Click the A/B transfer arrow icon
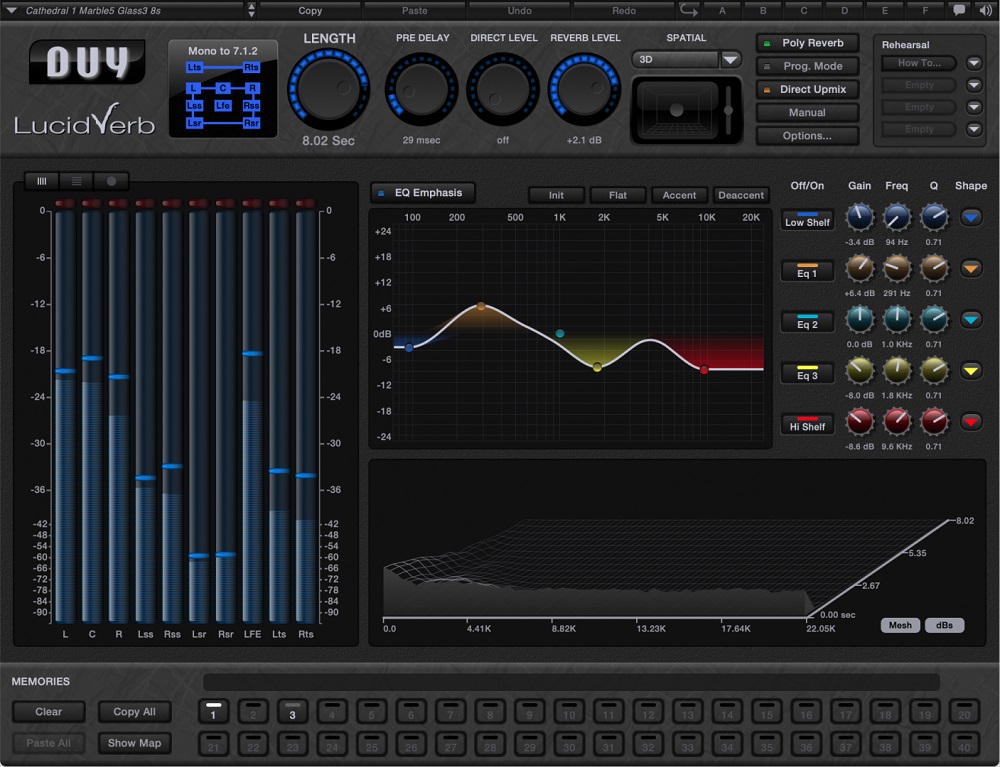The width and height of the screenshot is (1000, 767). (689, 10)
